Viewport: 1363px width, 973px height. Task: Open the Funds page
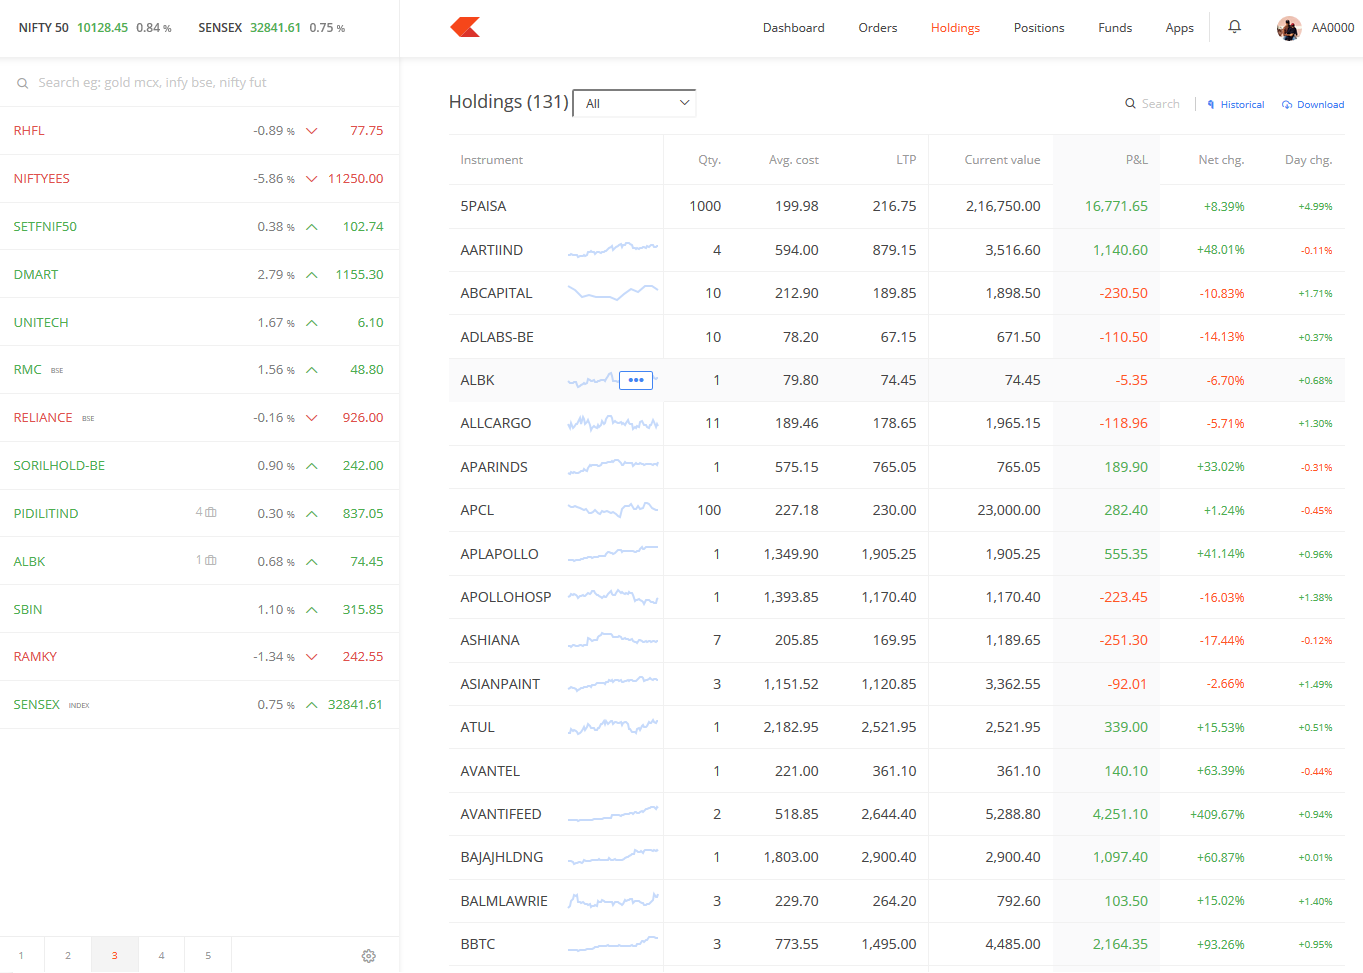click(1115, 28)
